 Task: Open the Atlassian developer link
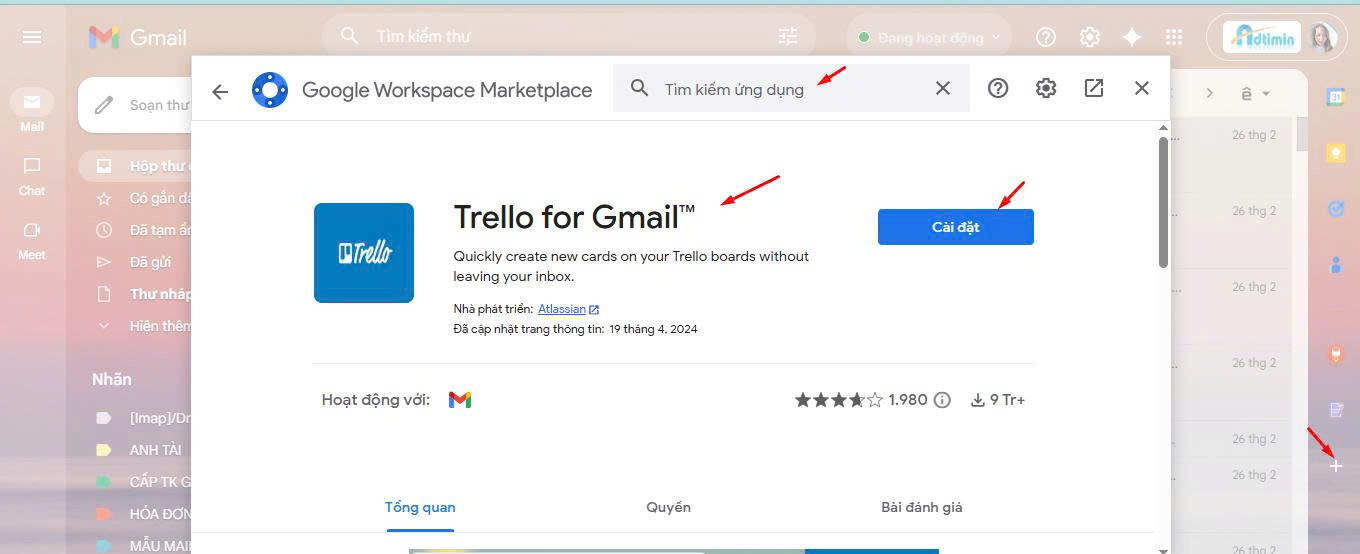click(562, 309)
